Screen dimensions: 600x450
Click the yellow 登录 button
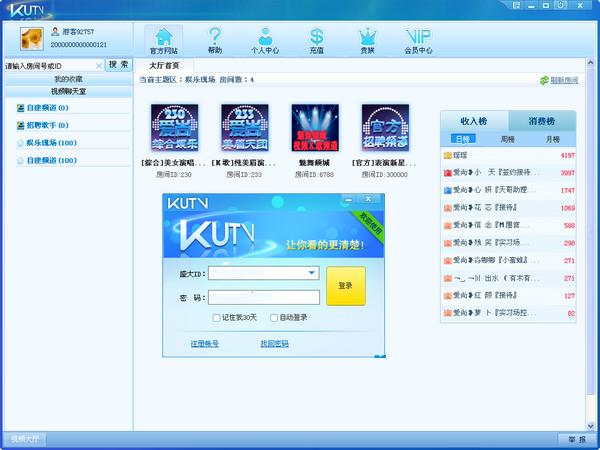click(x=346, y=286)
